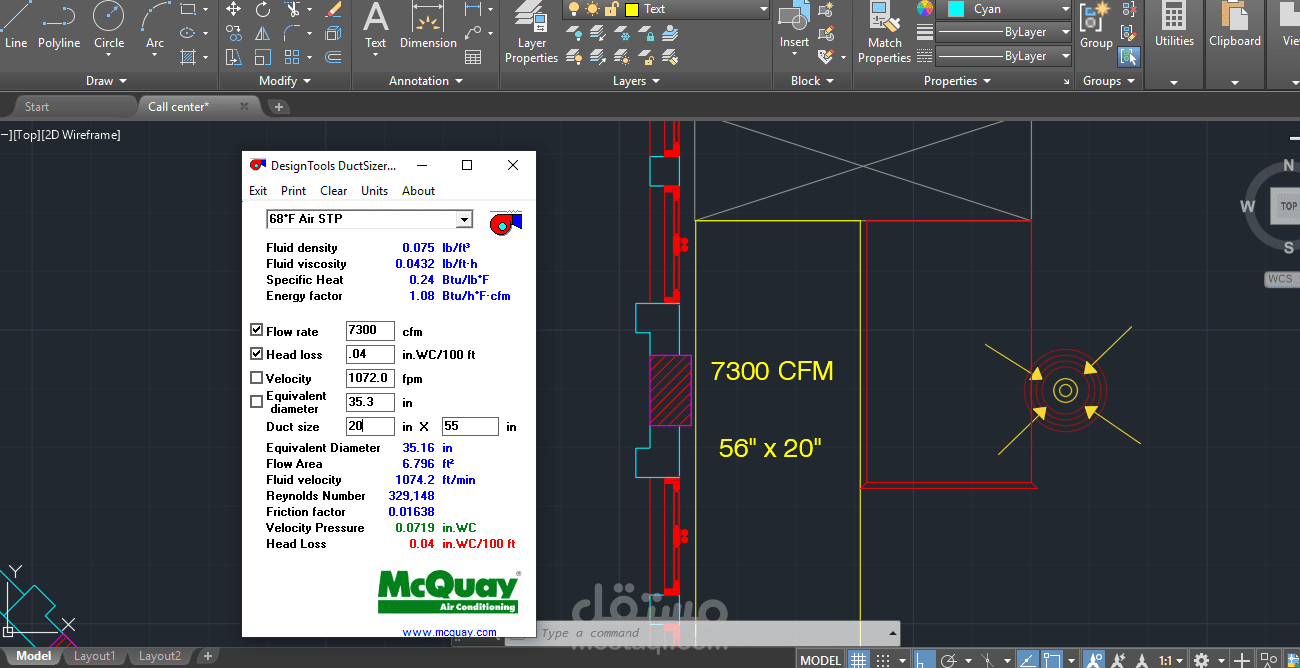Open the 68°F Air STP fluid dropdown
Viewport: 1300px width, 668px height.
point(464,220)
